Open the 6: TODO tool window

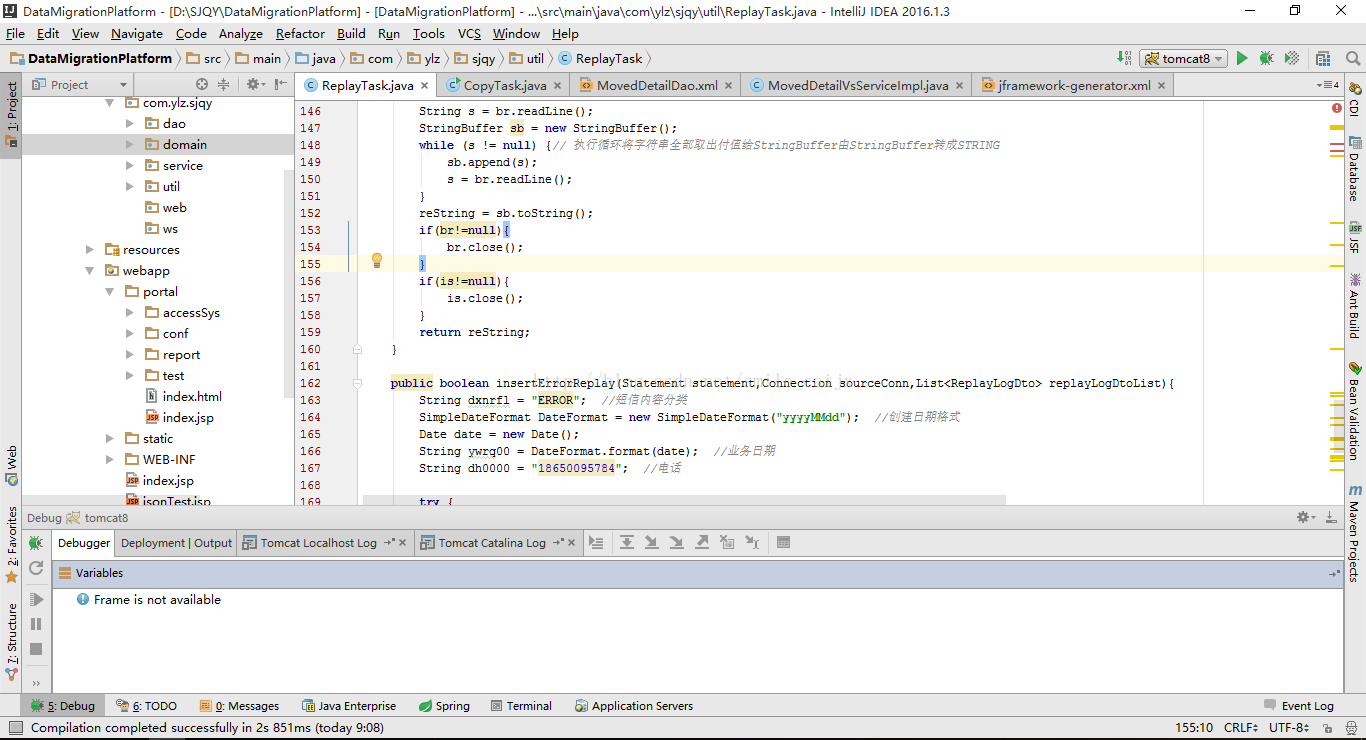146,706
